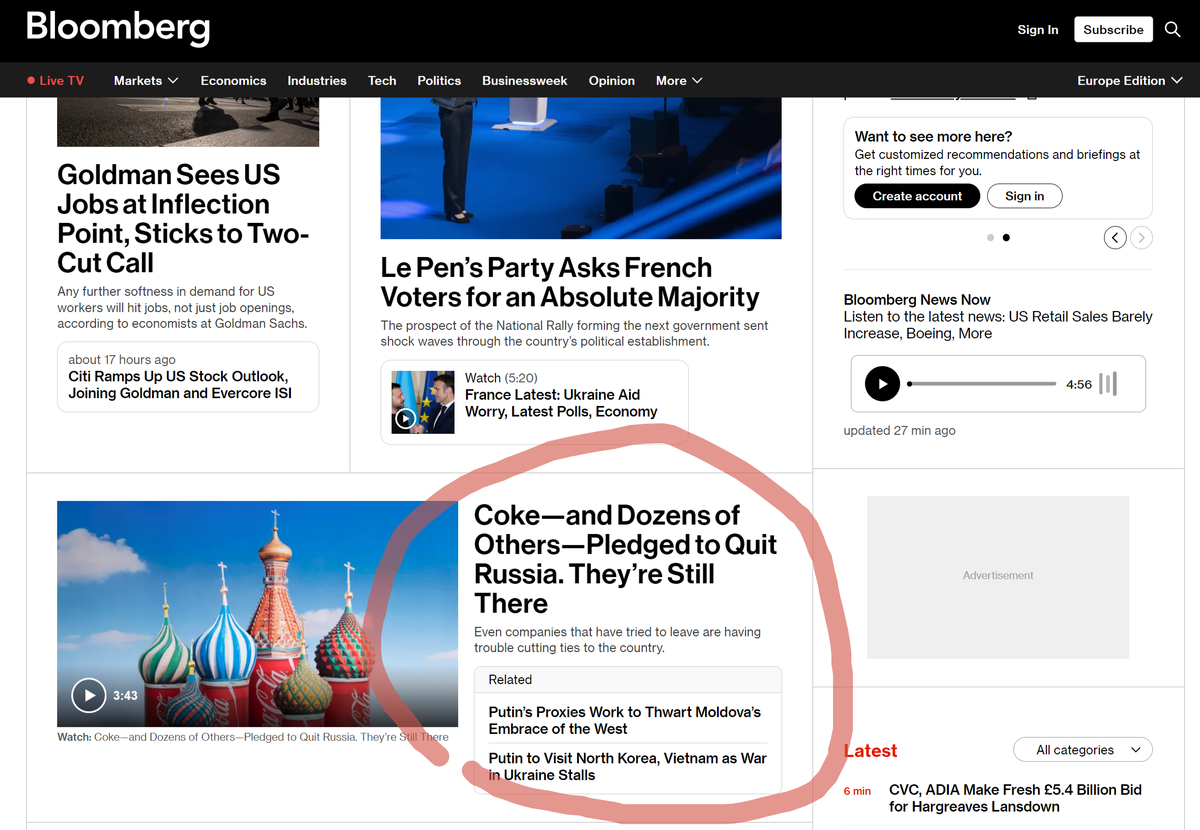Go to the Tech section

(x=382, y=80)
